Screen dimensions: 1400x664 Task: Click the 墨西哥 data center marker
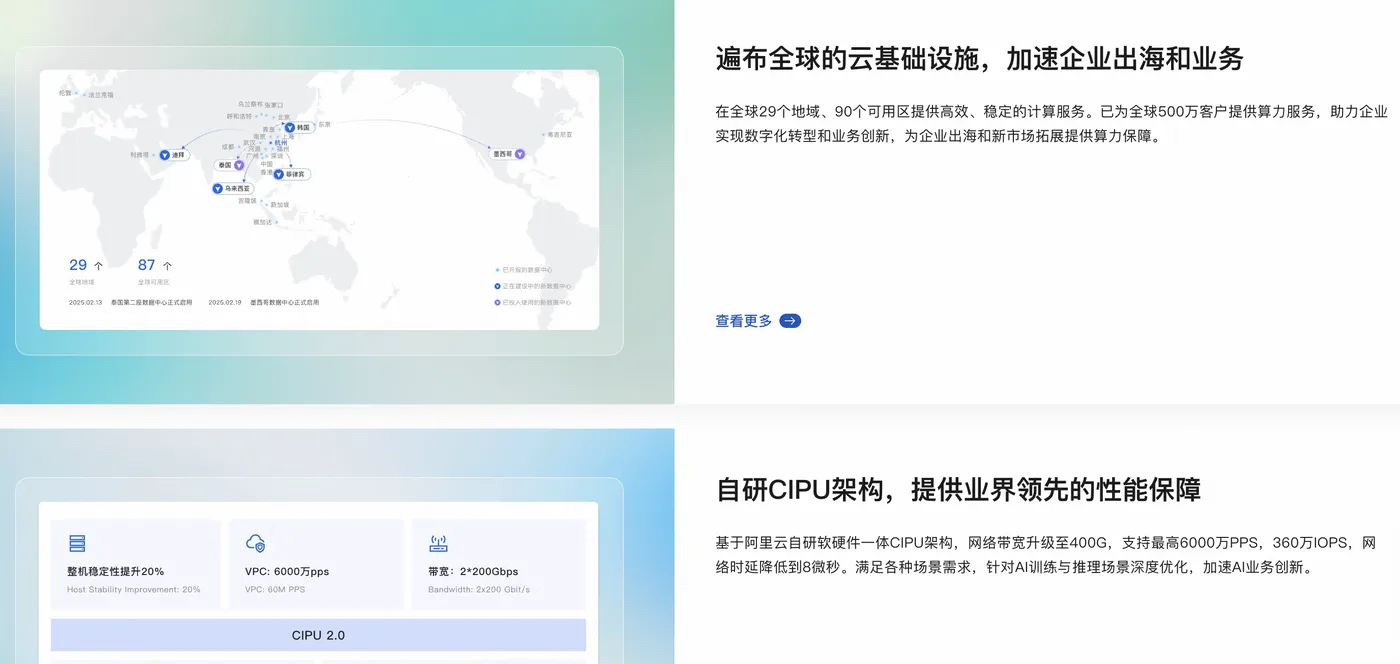tap(508, 154)
